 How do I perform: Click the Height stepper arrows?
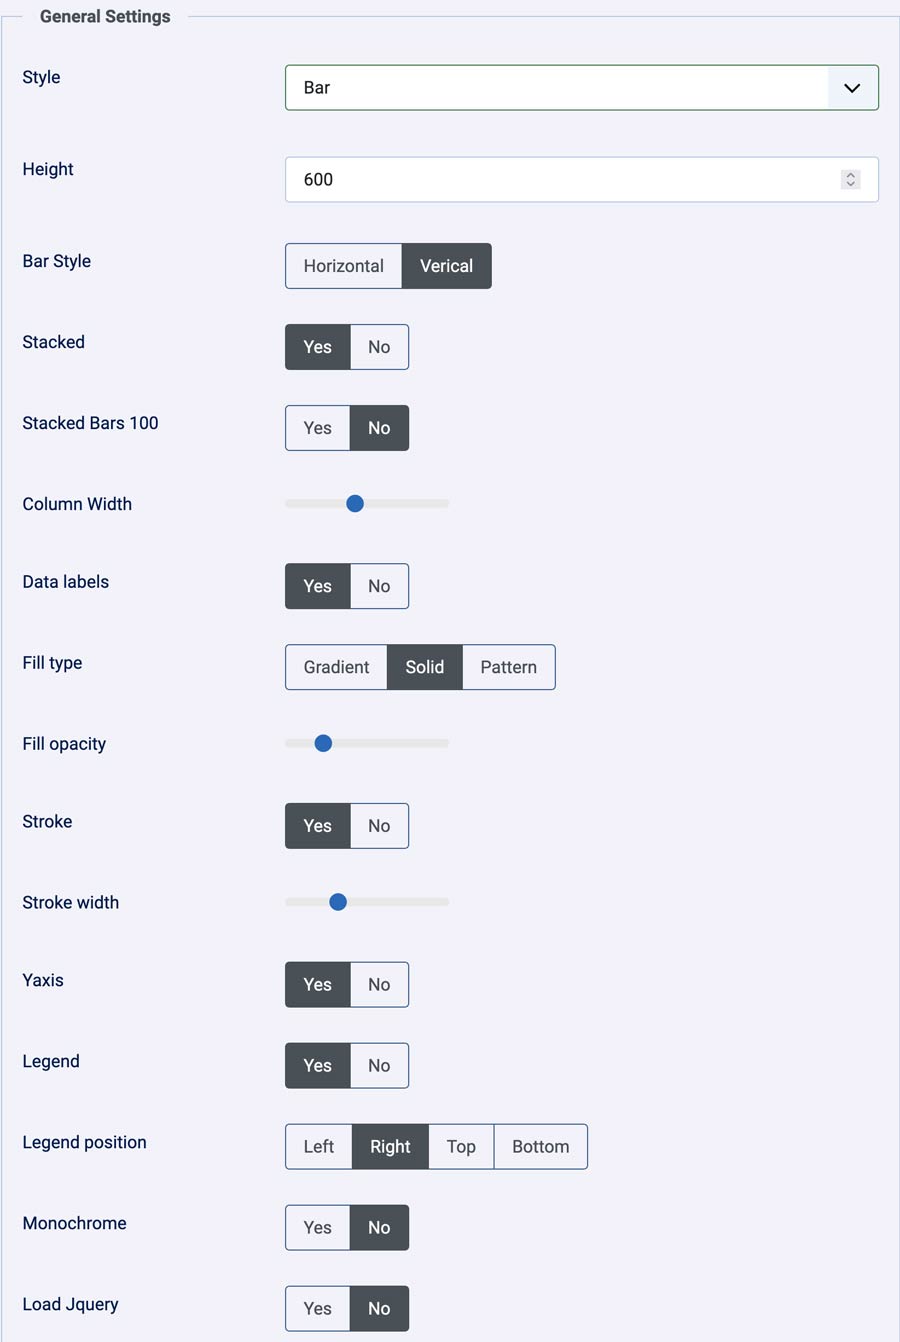point(850,180)
